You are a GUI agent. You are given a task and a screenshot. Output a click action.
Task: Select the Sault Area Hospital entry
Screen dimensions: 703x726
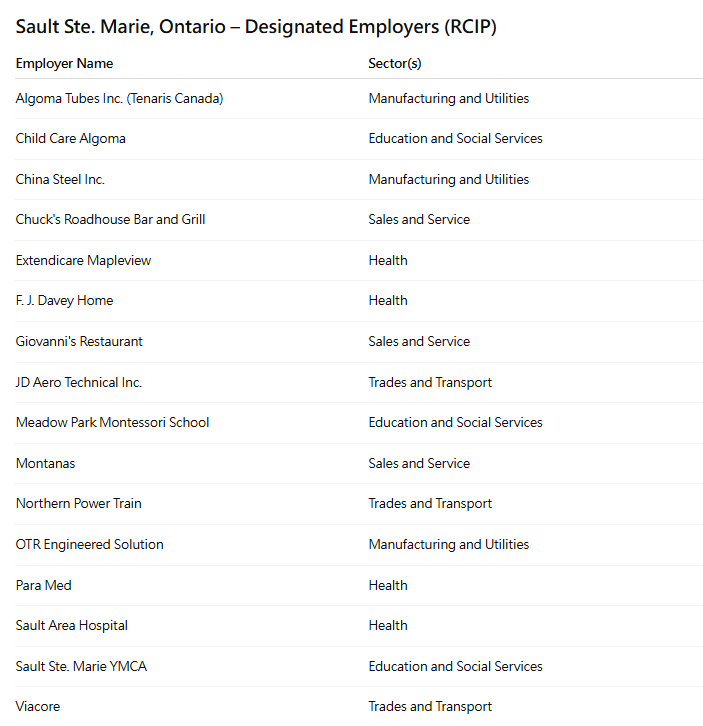coord(71,626)
